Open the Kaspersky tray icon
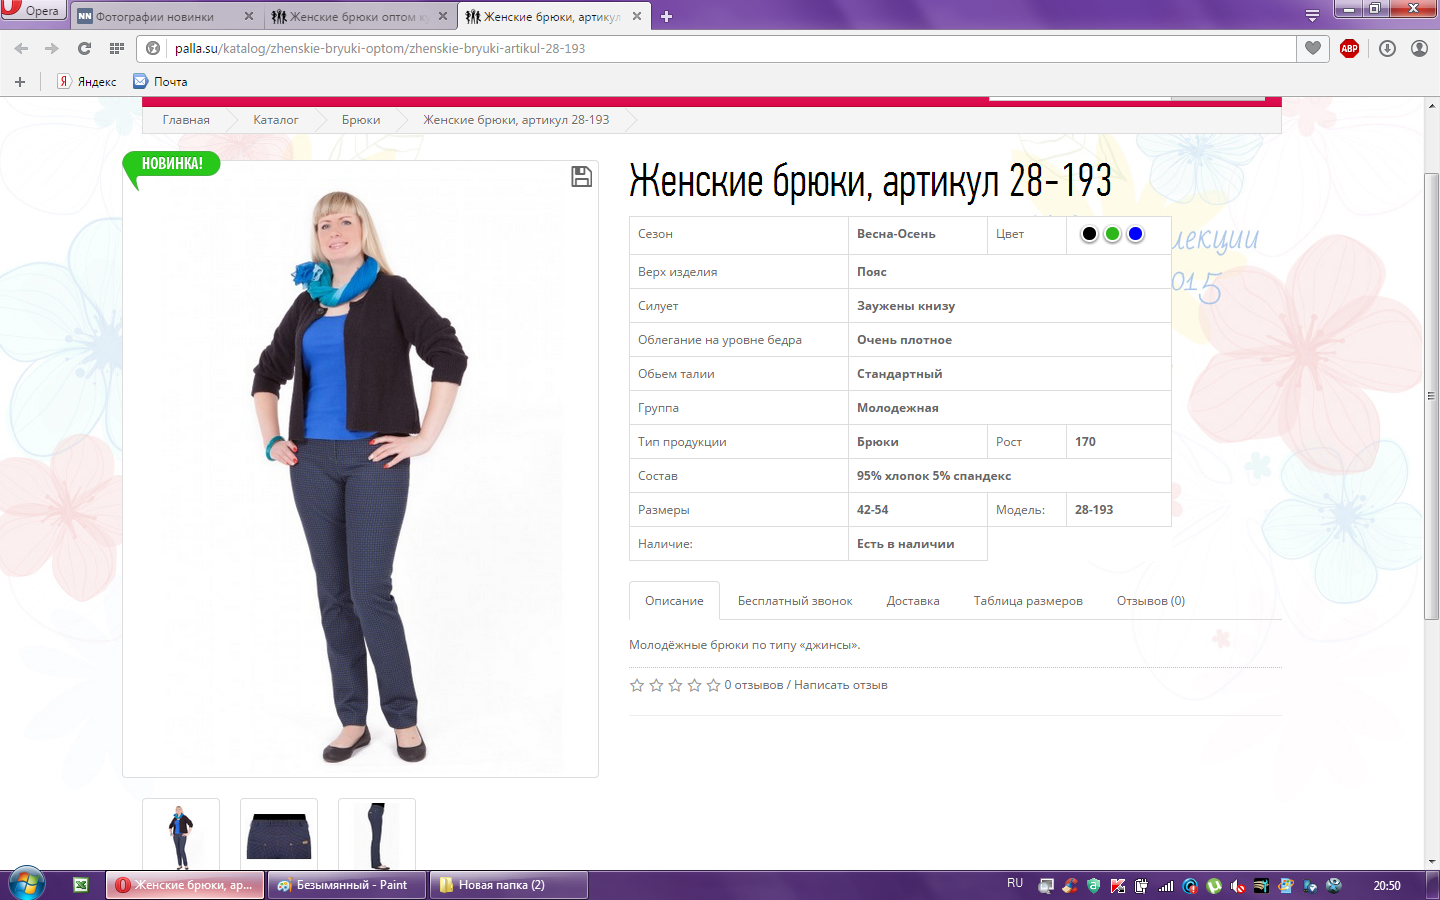Image resolution: width=1440 pixels, height=900 pixels. point(1118,886)
